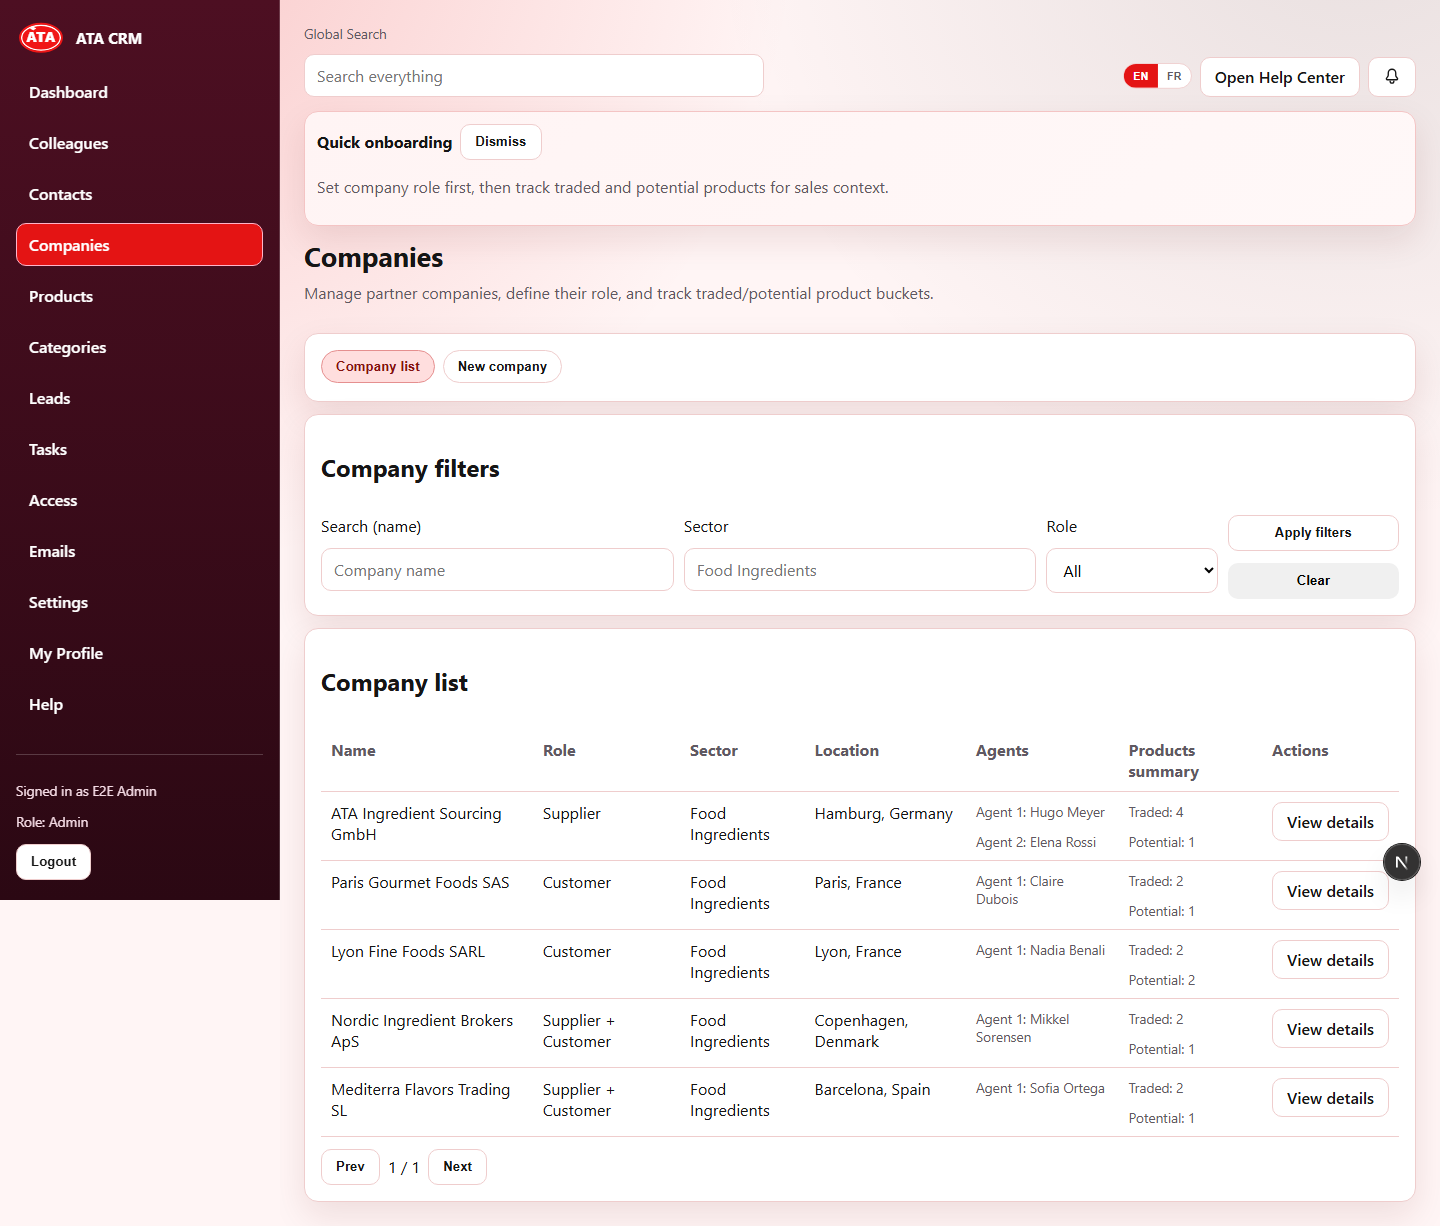Go to Leads in the sidebar
The image size is (1440, 1226).
[x=49, y=398]
